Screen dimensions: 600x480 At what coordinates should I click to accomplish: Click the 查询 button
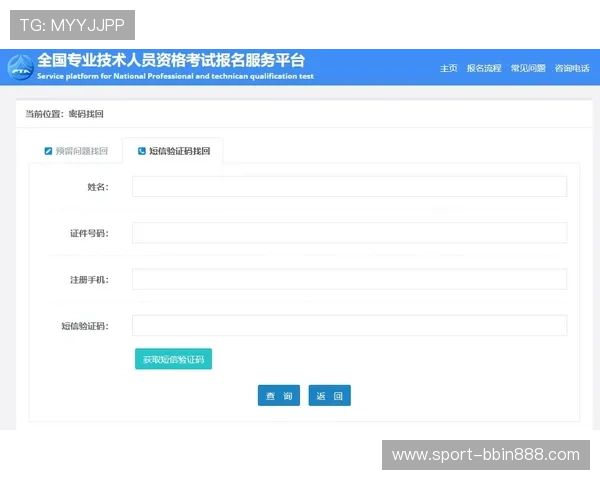pyautogui.click(x=279, y=395)
